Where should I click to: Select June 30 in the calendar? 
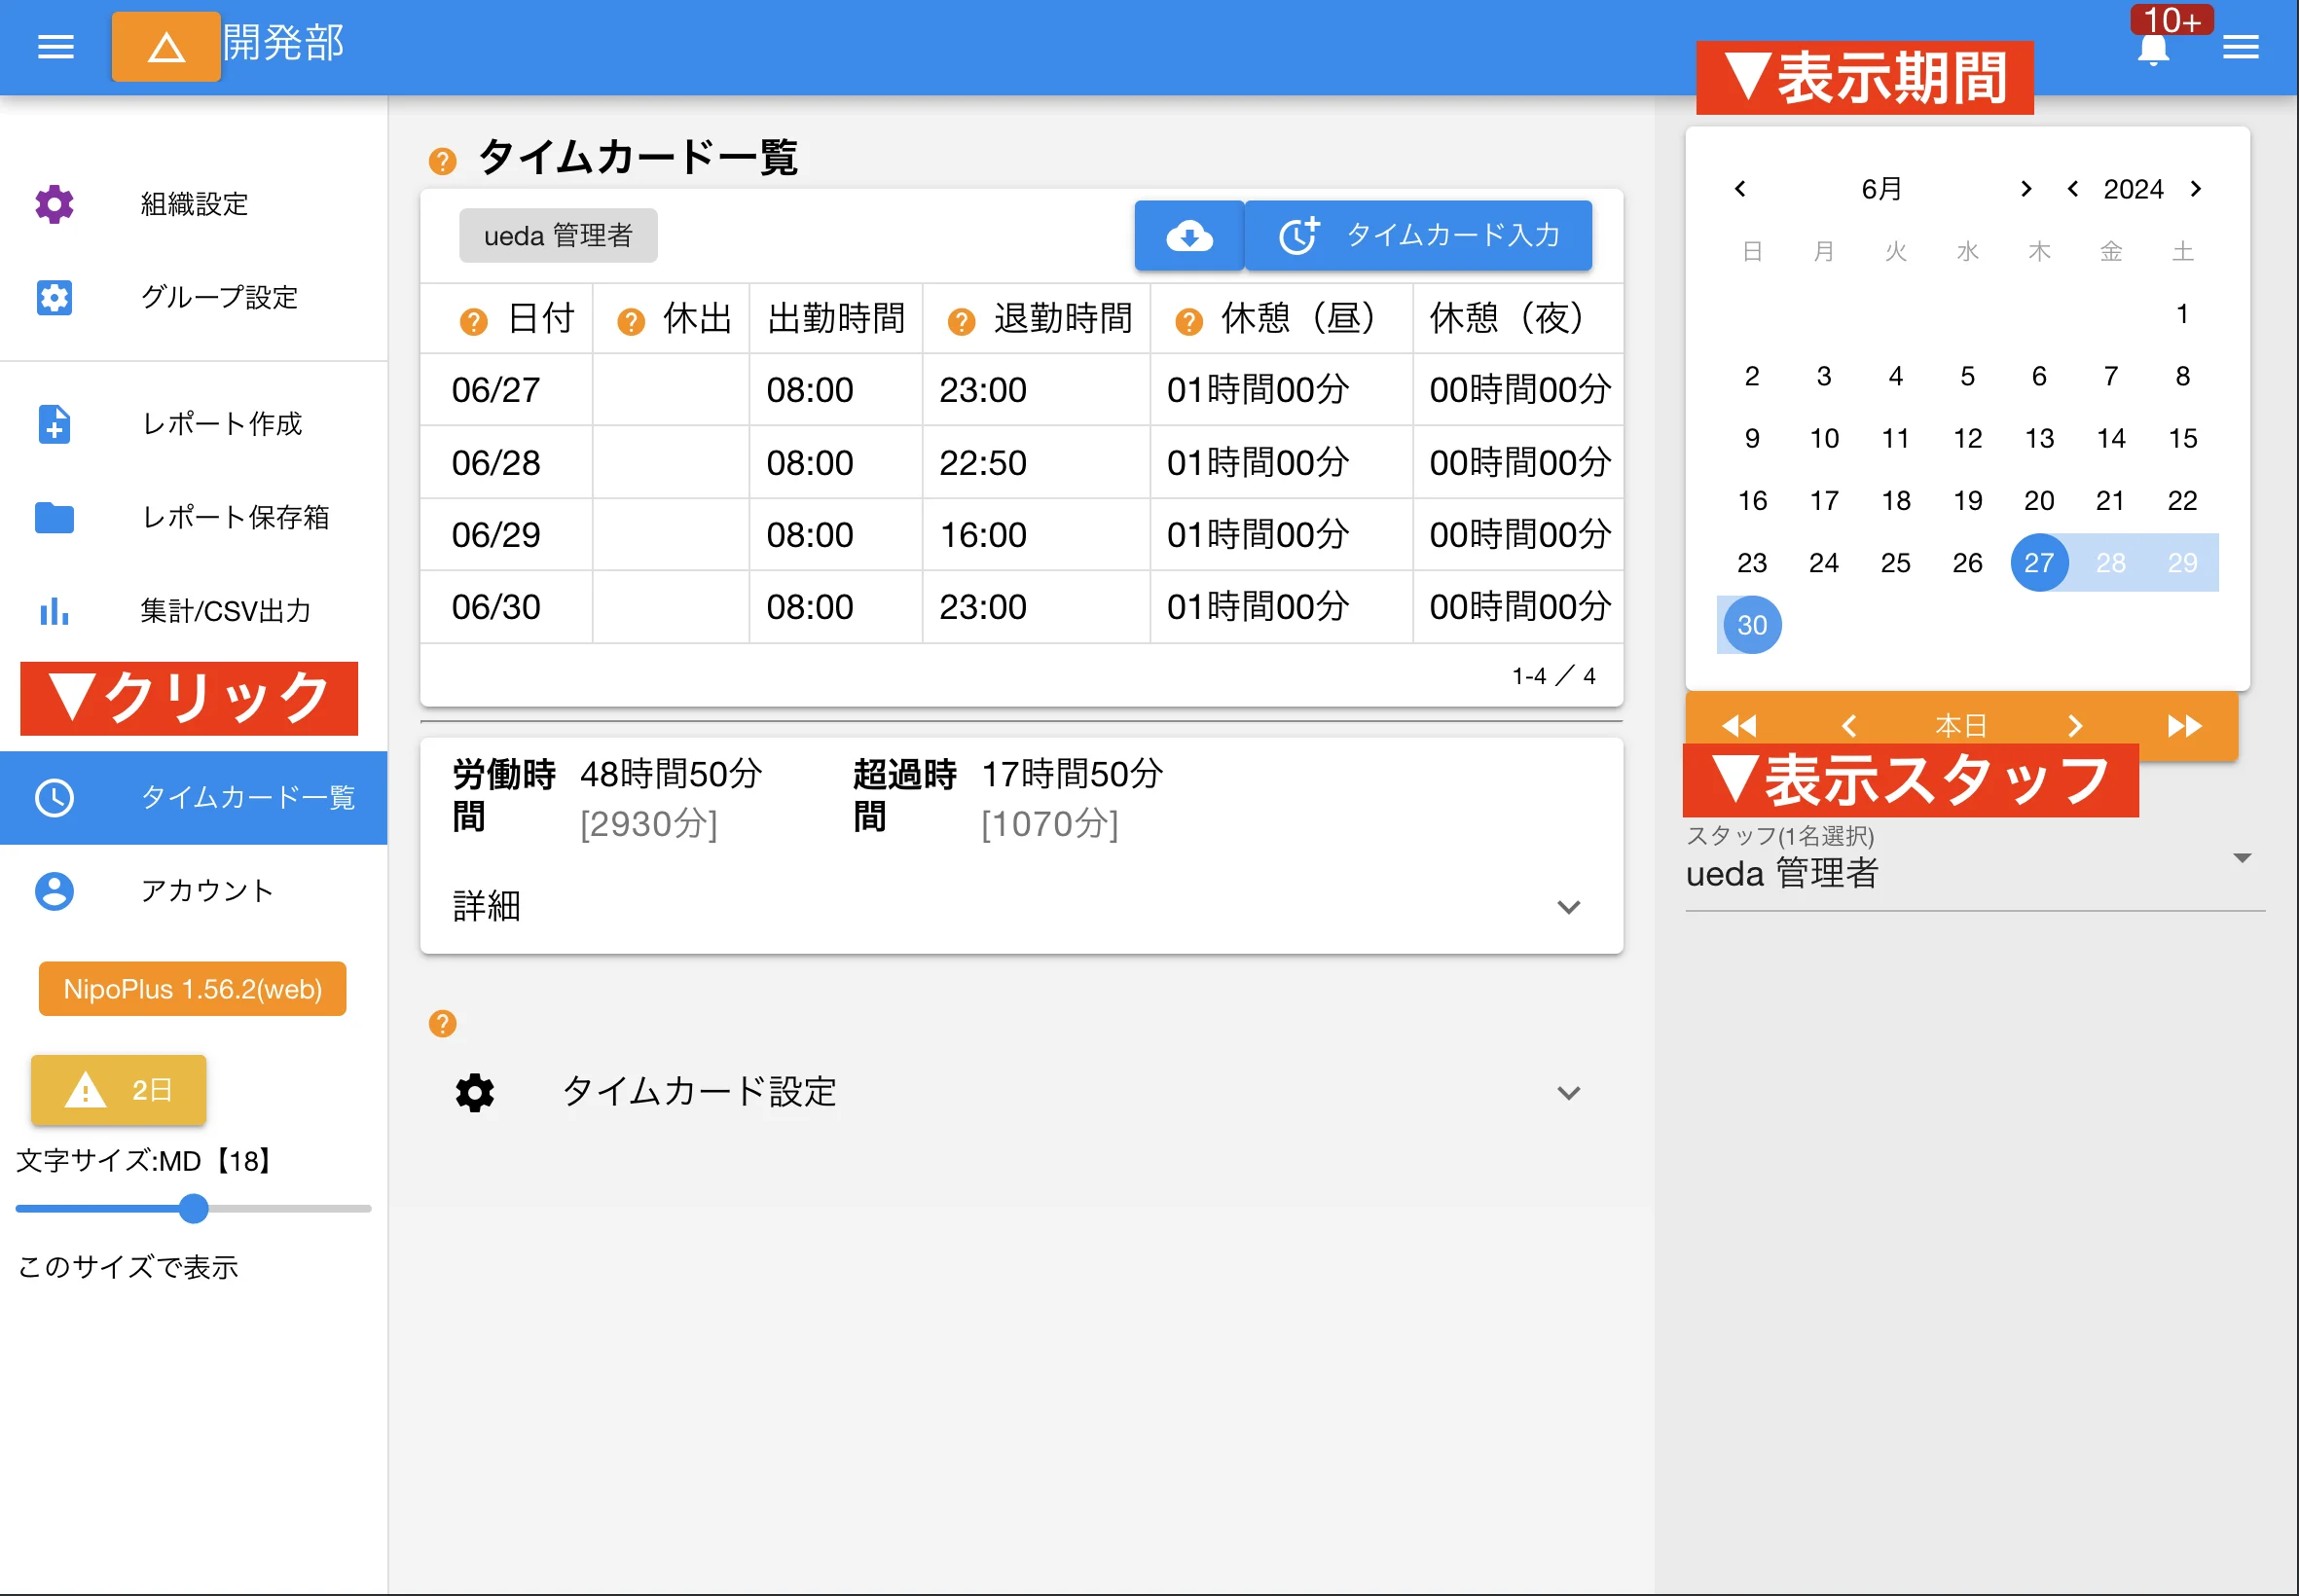[1750, 624]
